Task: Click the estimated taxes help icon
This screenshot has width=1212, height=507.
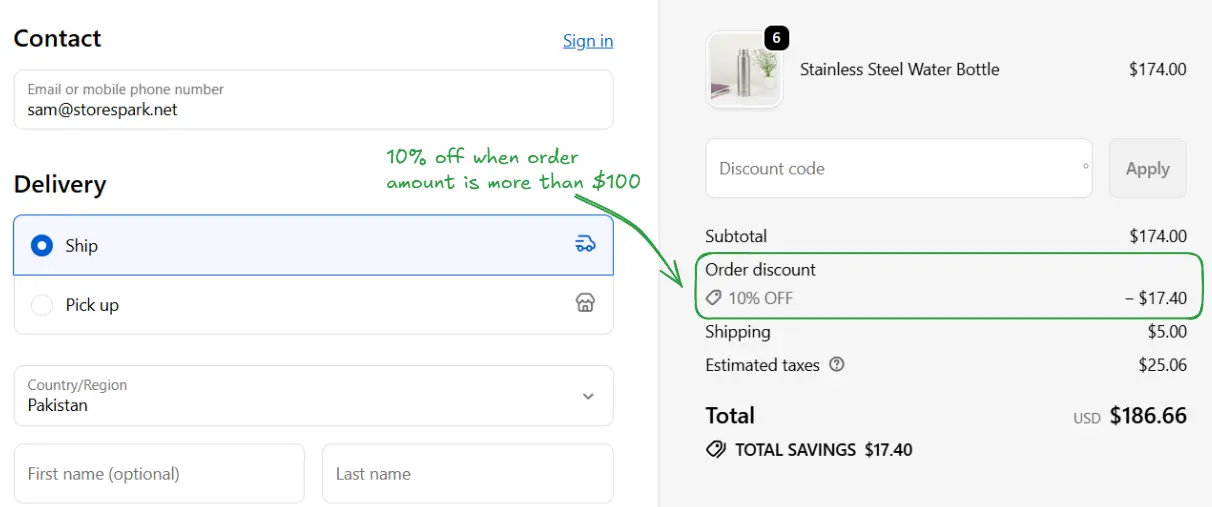Action: pos(837,365)
